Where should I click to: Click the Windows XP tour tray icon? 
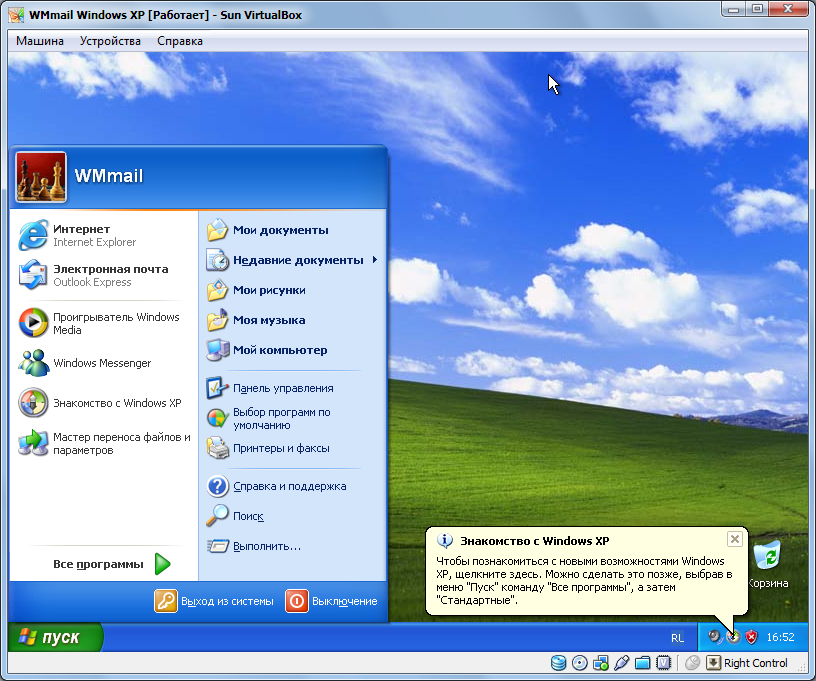[x=733, y=637]
